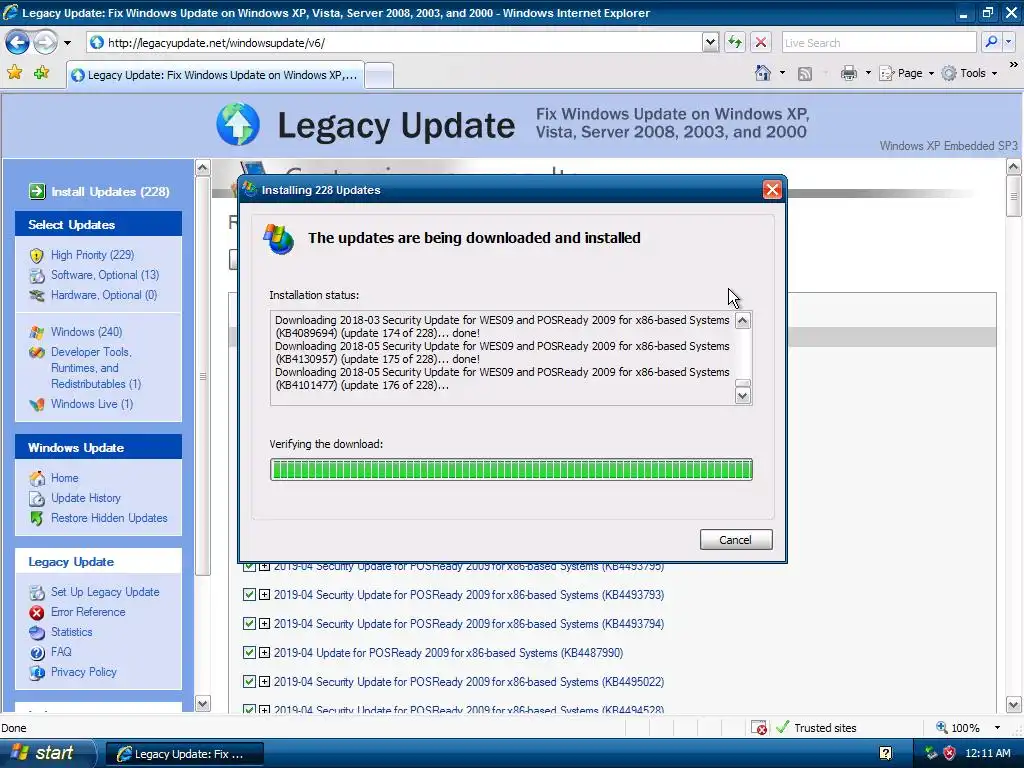Click the popup blocked status bar icon
The height and width of the screenshot is (768, 1024).
759,728
